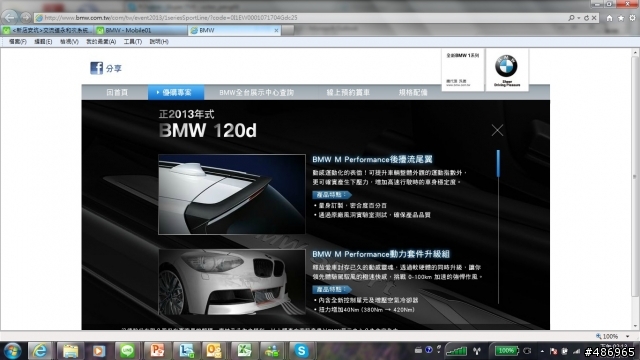Image resolution: width=640 pixels, height=360 pixels.
Task: Click the search magnifier in address bar
Action: click(571, 18)
